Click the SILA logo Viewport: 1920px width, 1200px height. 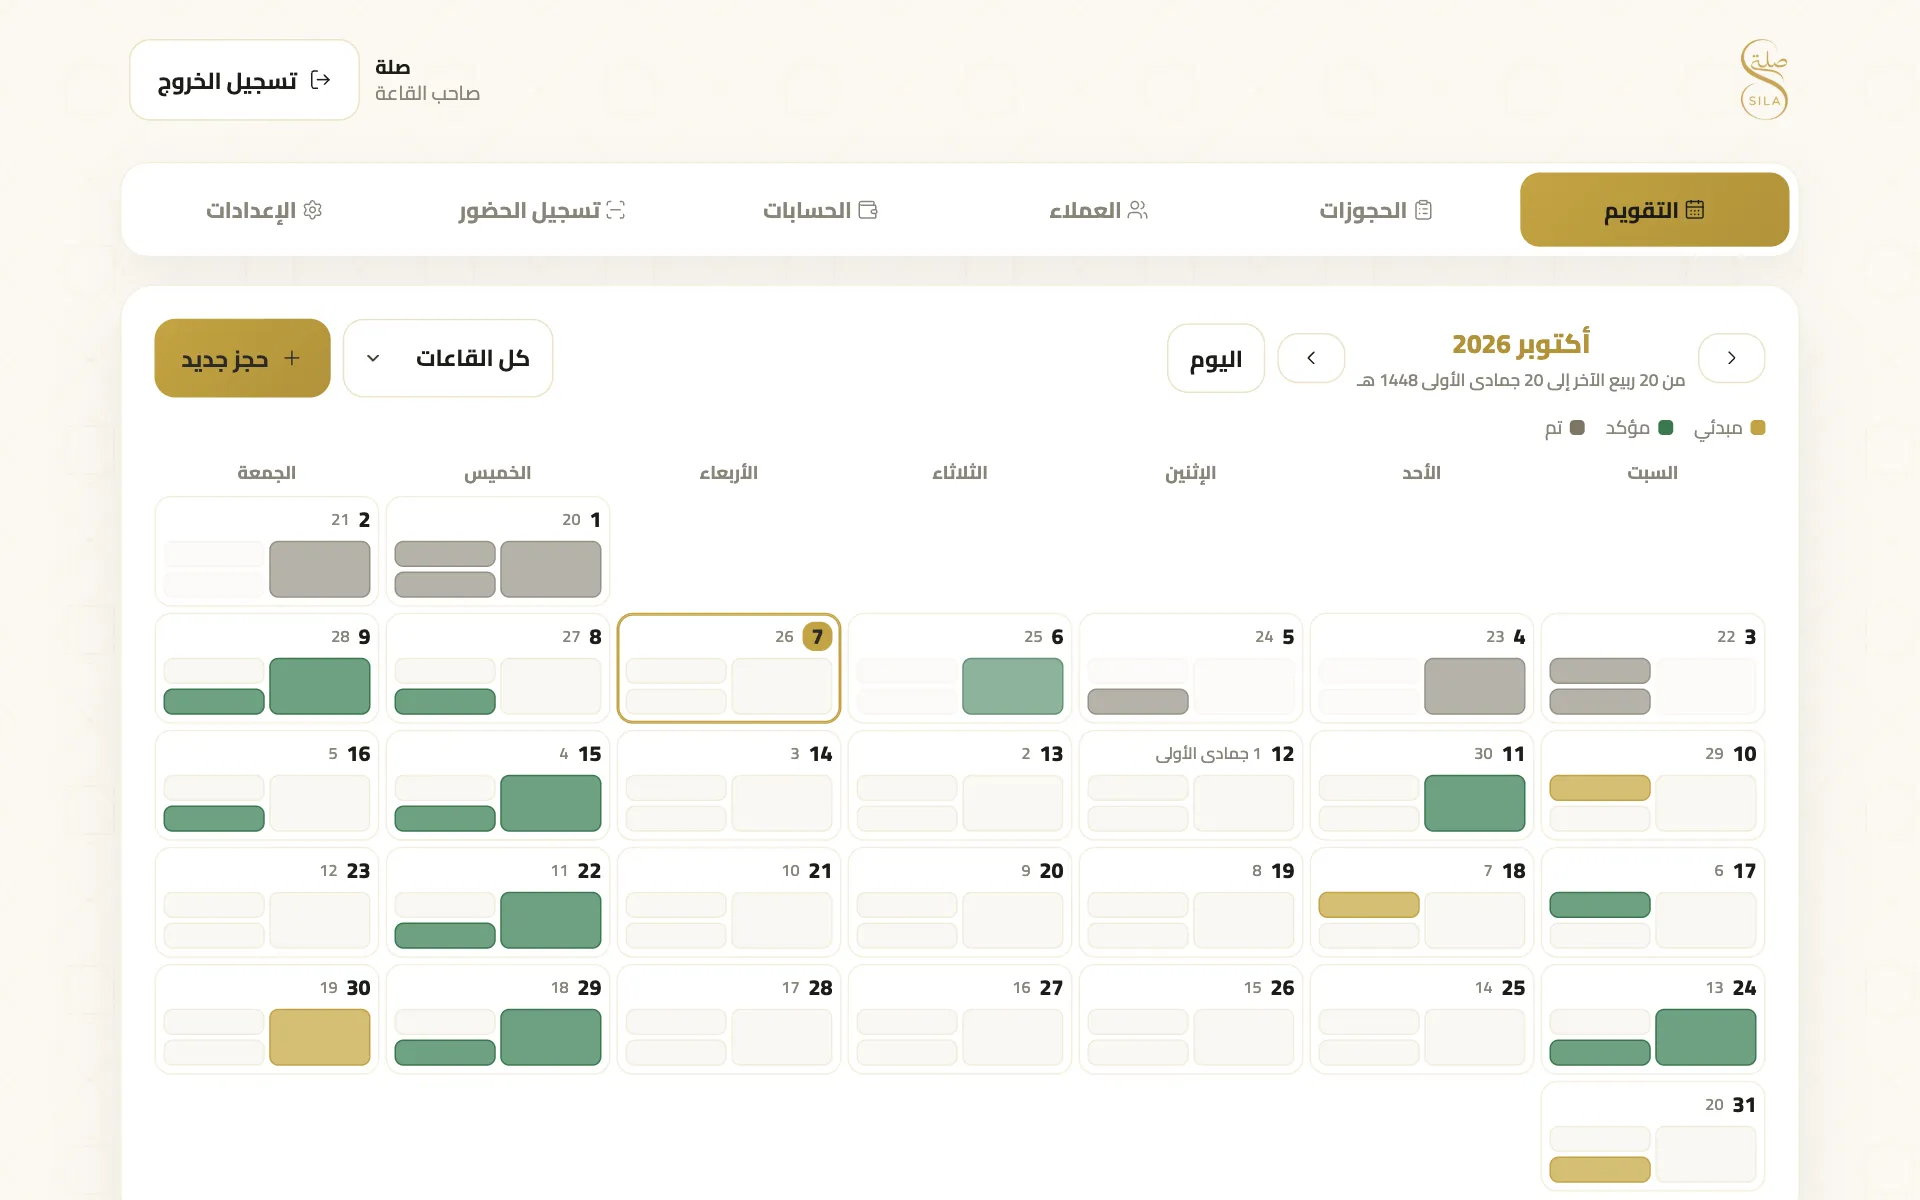pyautogui.click(x=1764, y=80)
